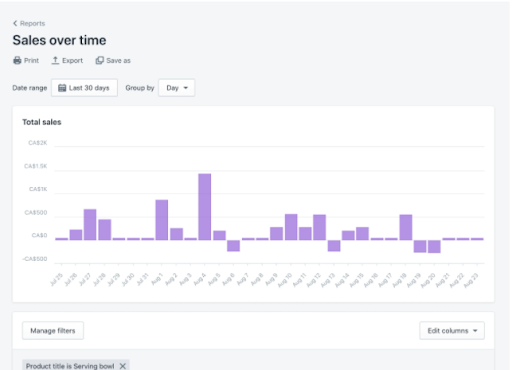The width and height of the screenshot is (512, 370).
Task: Select the negative Aug 20 bar
Action: coord(434,246)
